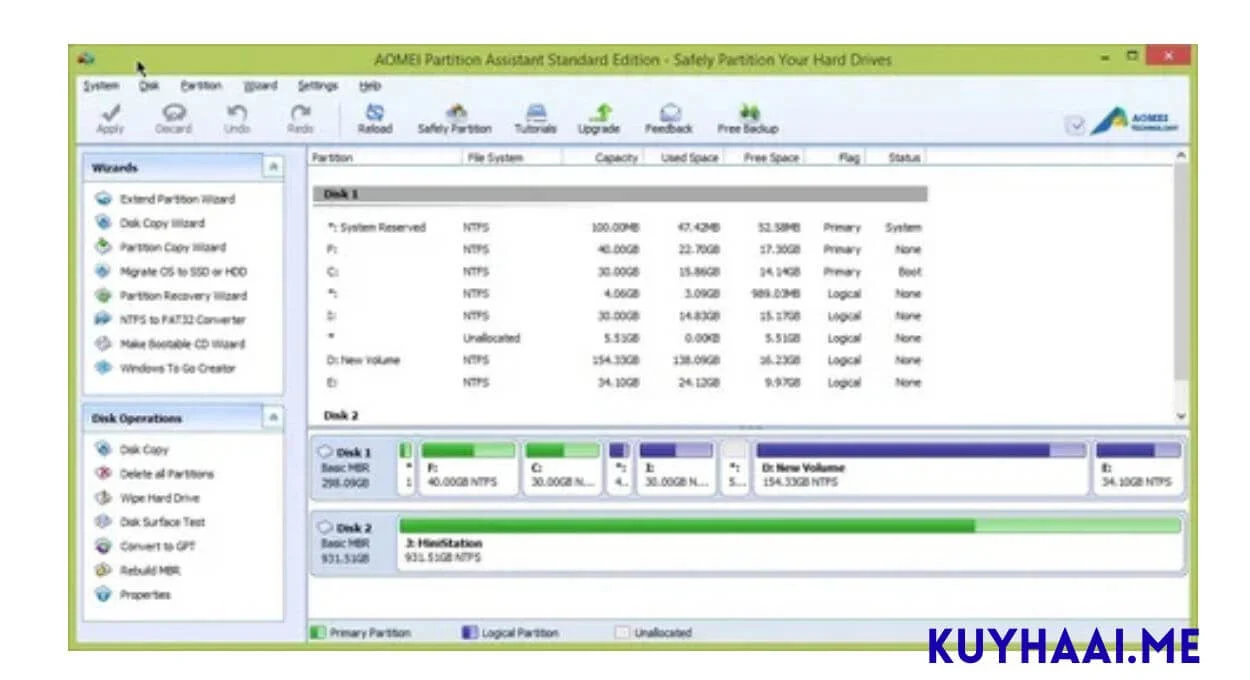Screen dimensions: 1250x680
Task: Select the E: 34.10GB NTFS partition block
Action: [x=1137, y=468]
